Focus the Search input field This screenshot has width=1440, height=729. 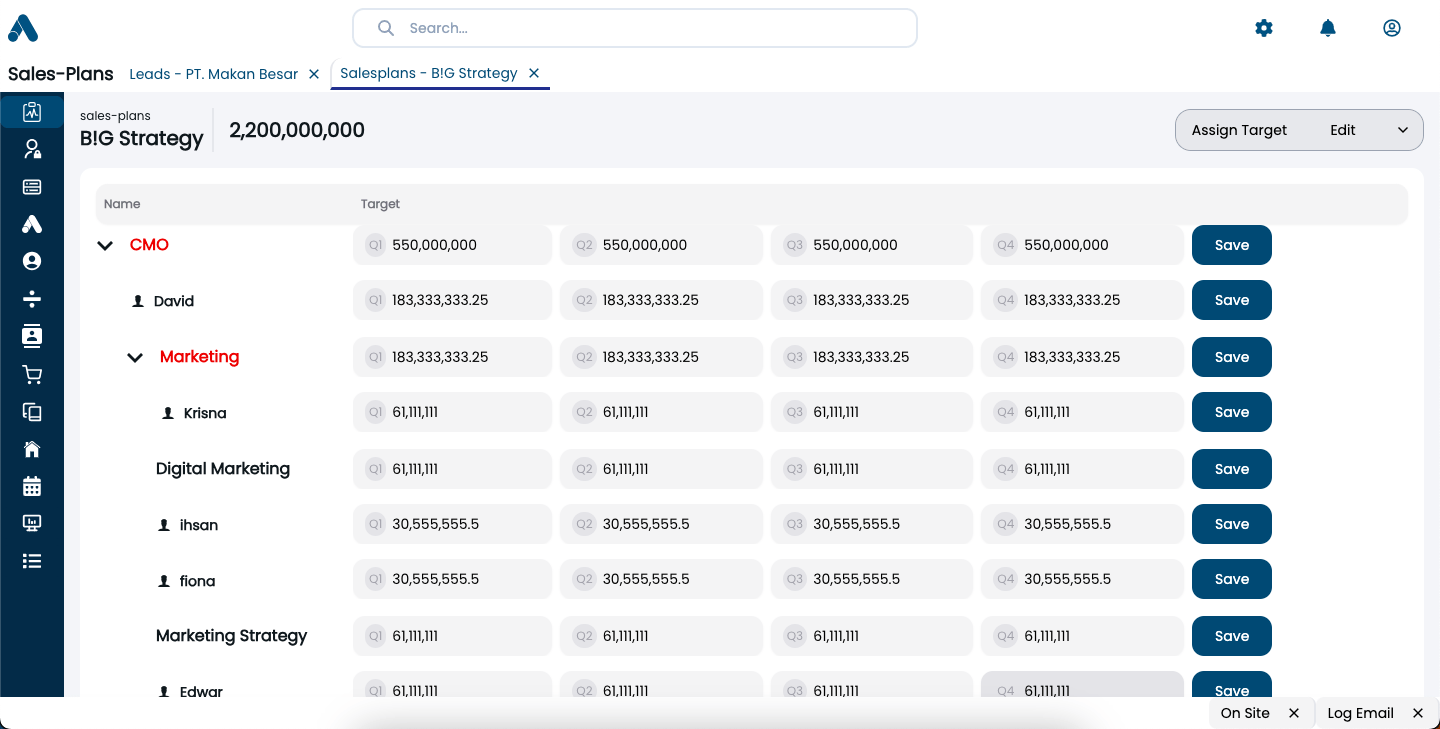click(x=635, y=28)
